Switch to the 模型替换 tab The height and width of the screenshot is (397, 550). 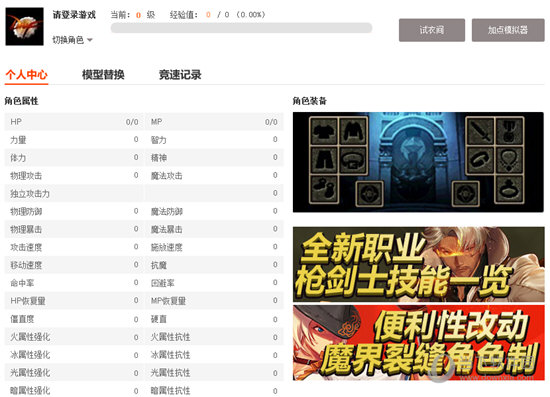[x=103, y=75]
